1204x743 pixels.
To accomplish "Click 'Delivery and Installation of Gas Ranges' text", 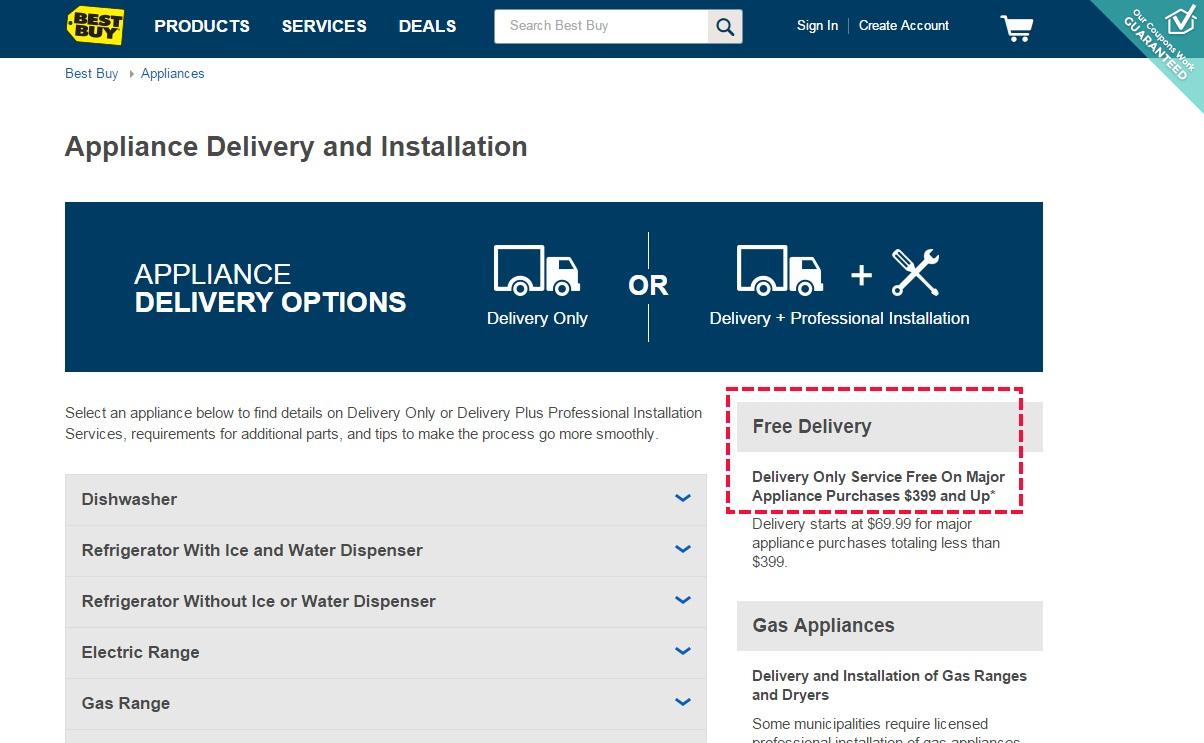I will 889,676.
